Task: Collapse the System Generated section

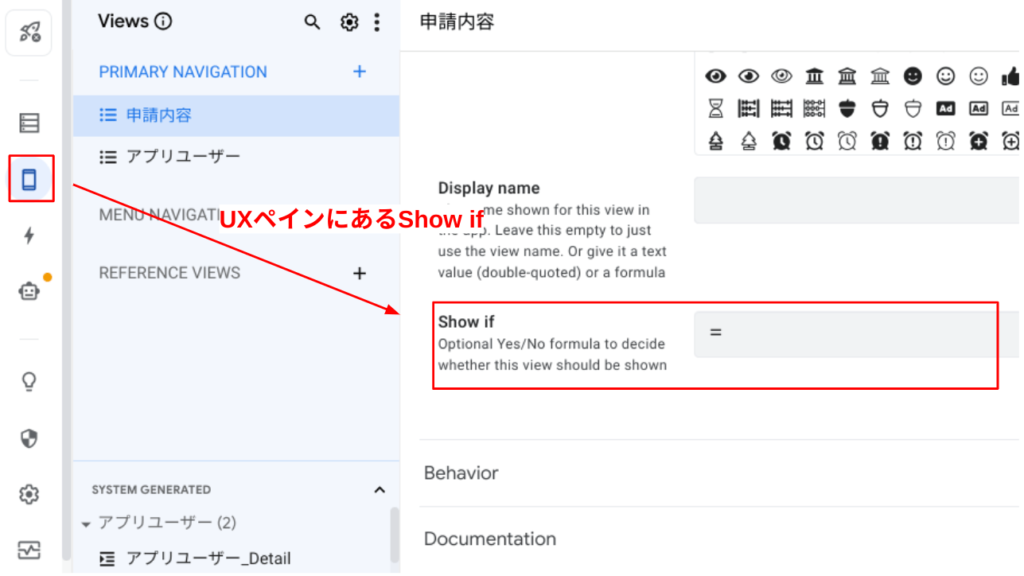Action: (x=379, y=490)
